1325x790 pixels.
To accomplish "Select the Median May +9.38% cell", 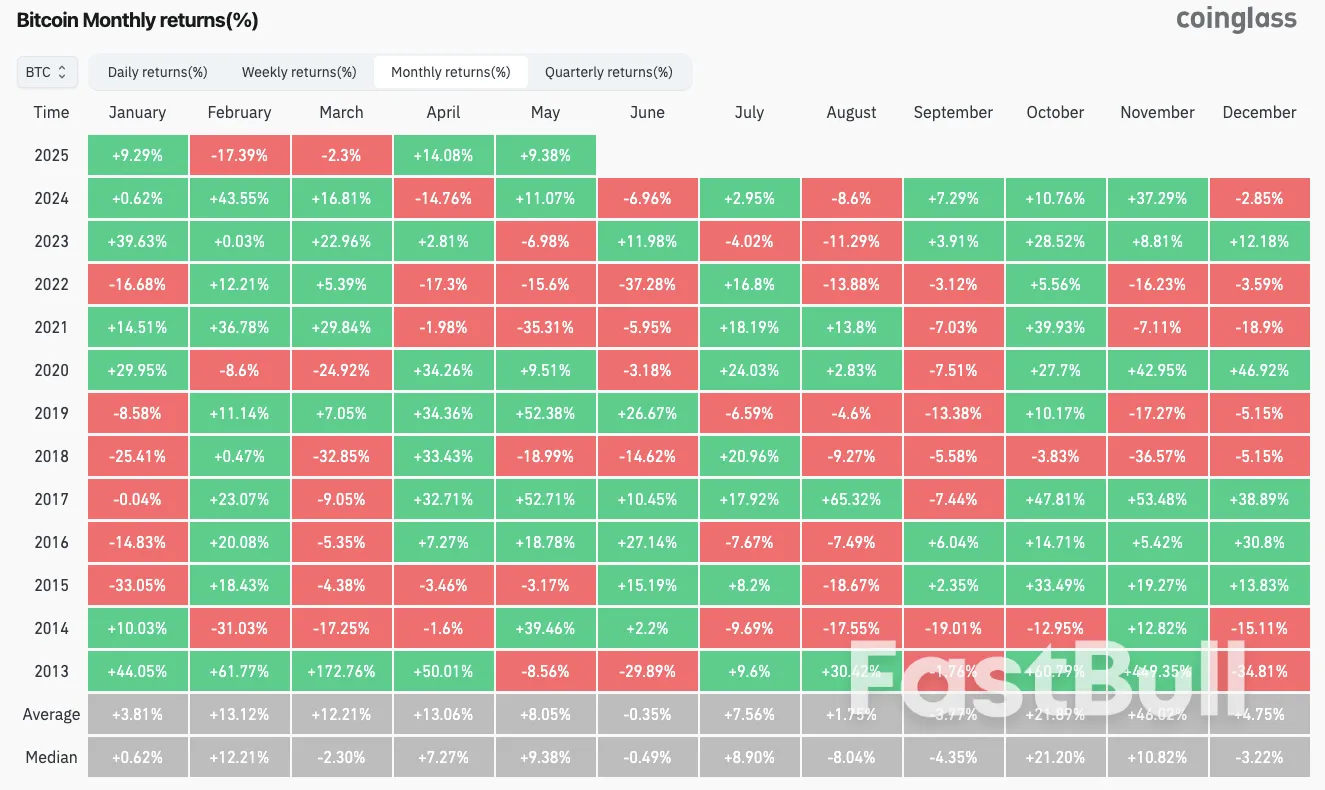I will 545,757.
